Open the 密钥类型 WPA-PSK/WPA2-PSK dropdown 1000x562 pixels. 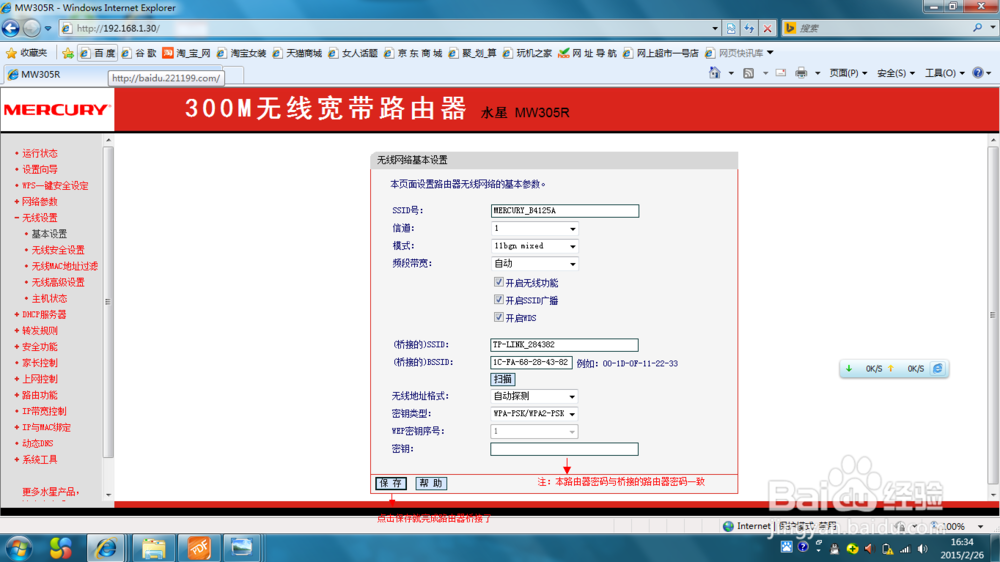point(534,414)
